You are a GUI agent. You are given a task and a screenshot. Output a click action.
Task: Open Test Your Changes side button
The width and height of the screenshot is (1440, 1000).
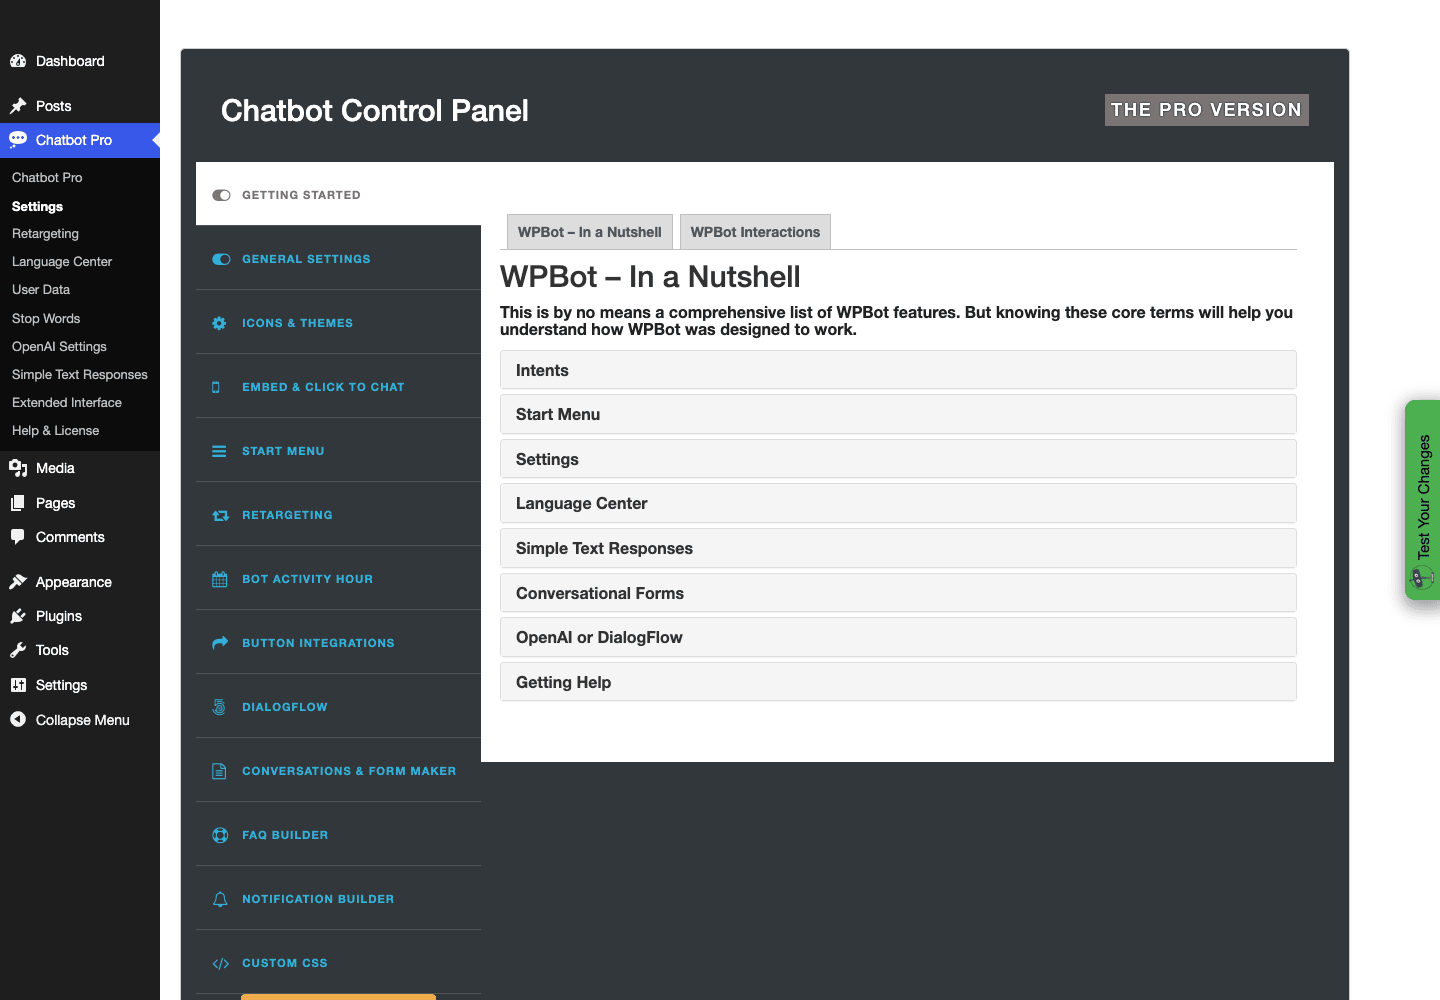[x=1423, y=500]
